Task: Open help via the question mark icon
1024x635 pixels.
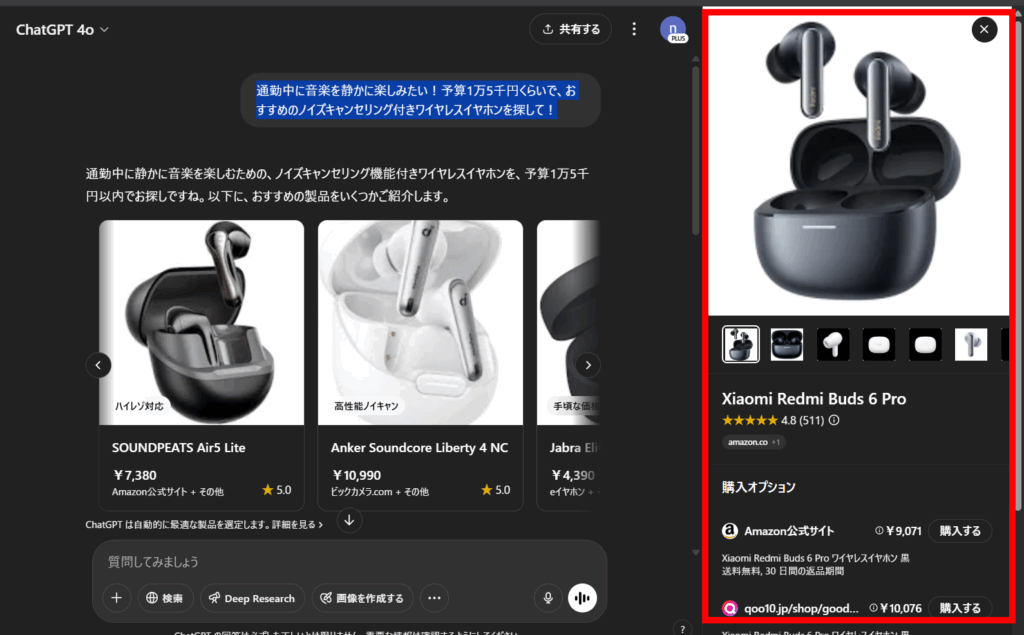Action: pyautogui.click(x=682, y=628)
